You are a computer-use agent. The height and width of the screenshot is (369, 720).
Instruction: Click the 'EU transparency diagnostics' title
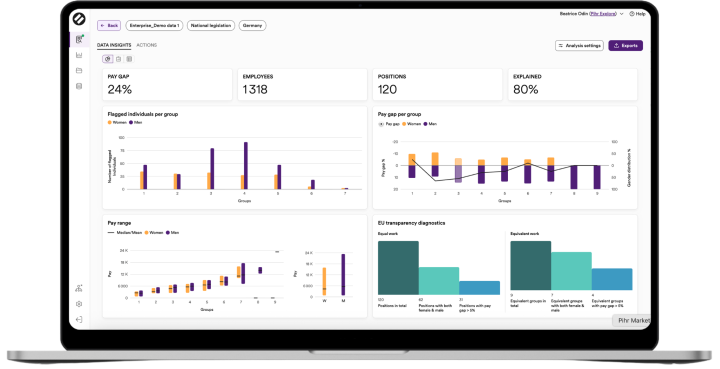point(411,223)
